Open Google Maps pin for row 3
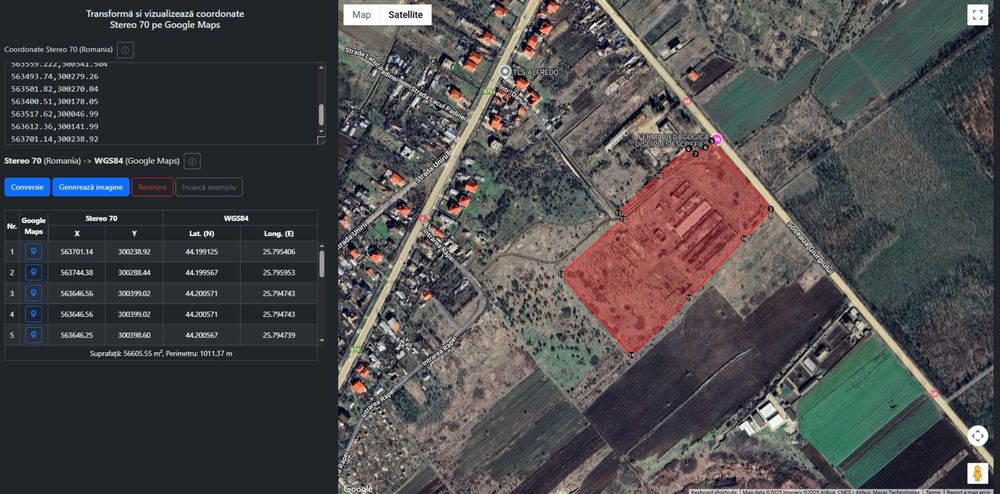Image resolution: width=1000 pixels, height=494 pixels. tap(33, 293)
